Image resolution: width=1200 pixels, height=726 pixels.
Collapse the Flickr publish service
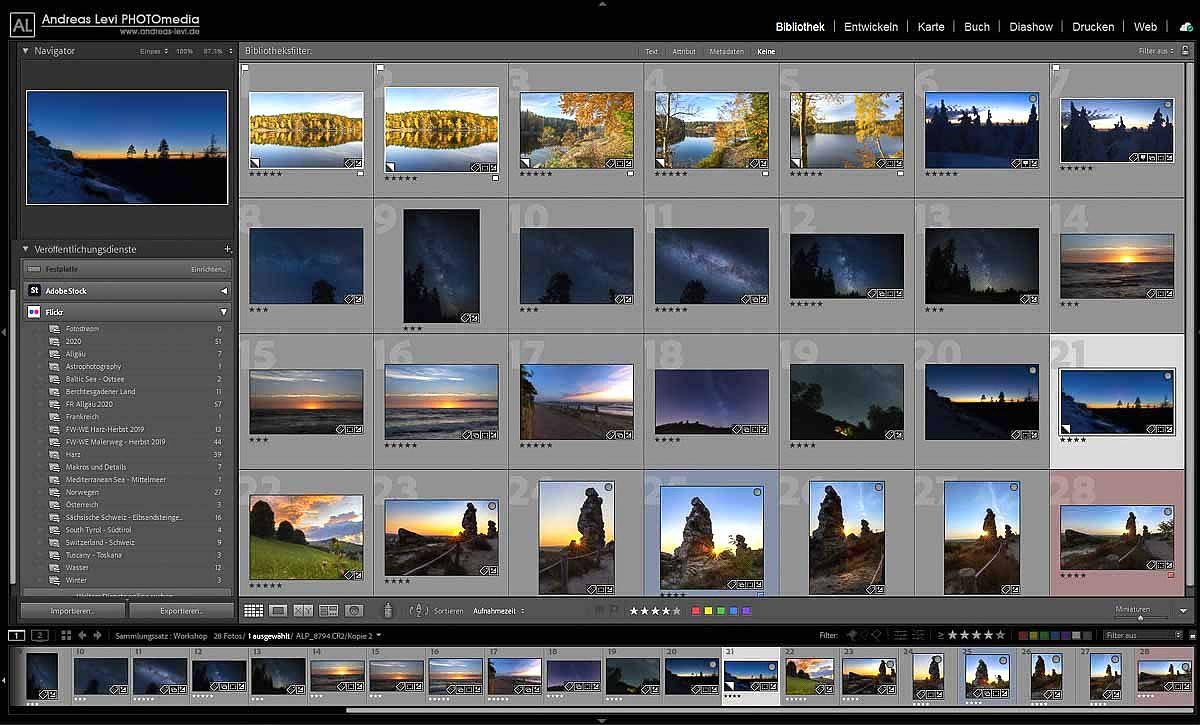click(x=224, y=312)
